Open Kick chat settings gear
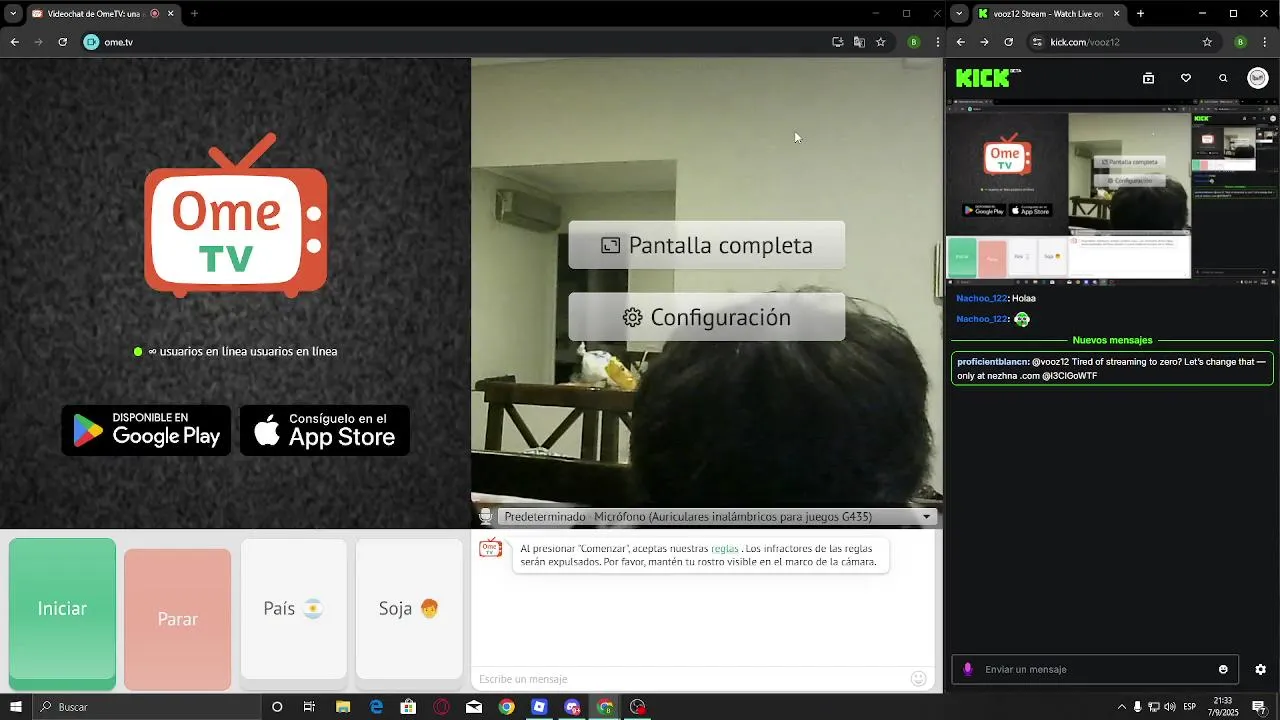The width and height of the screenshot is (1280, 720). click(1260, 669)
